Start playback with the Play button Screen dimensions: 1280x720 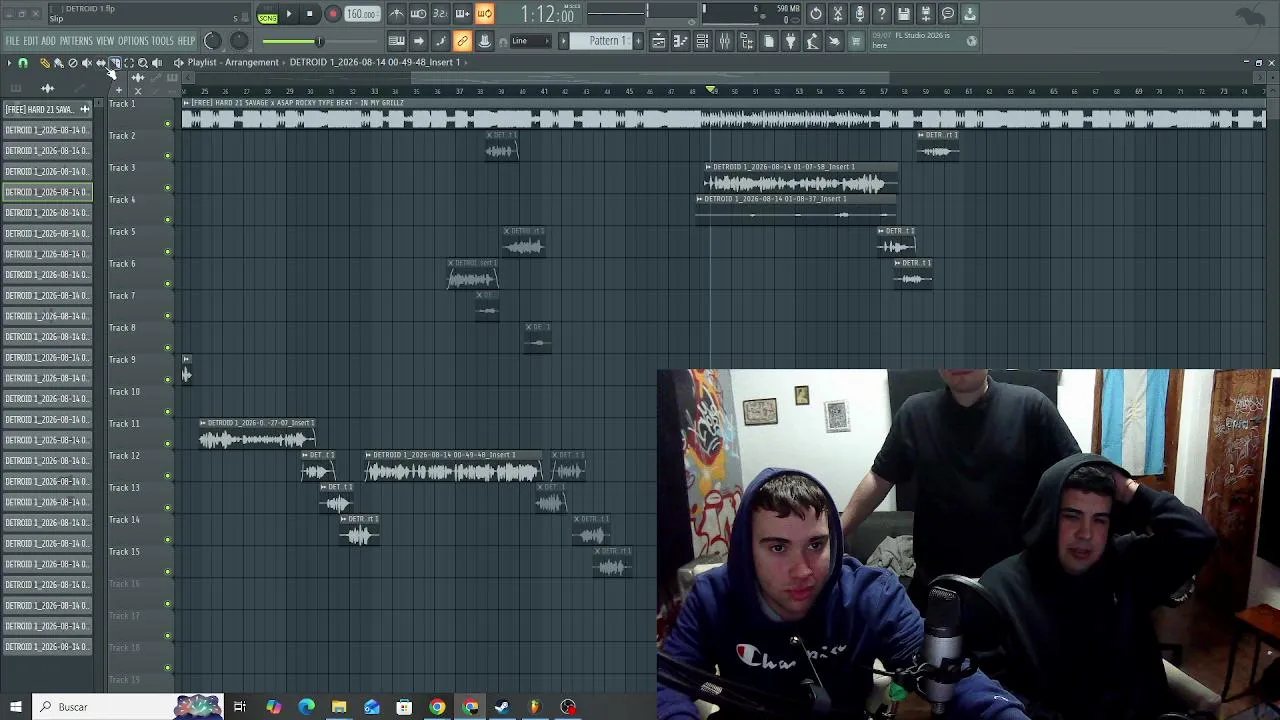[289, 14]
